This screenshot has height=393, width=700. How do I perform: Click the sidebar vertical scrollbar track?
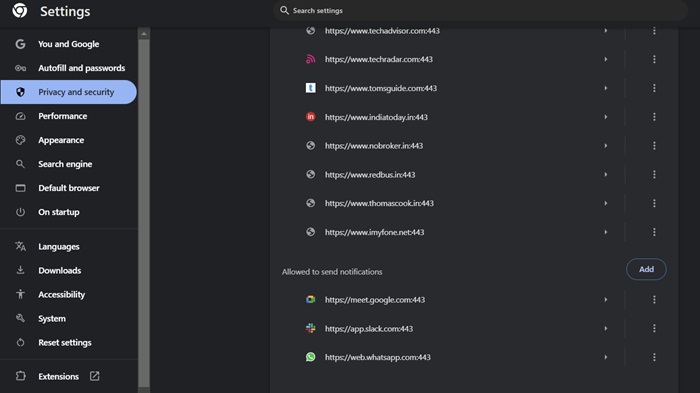click(144, 213)
